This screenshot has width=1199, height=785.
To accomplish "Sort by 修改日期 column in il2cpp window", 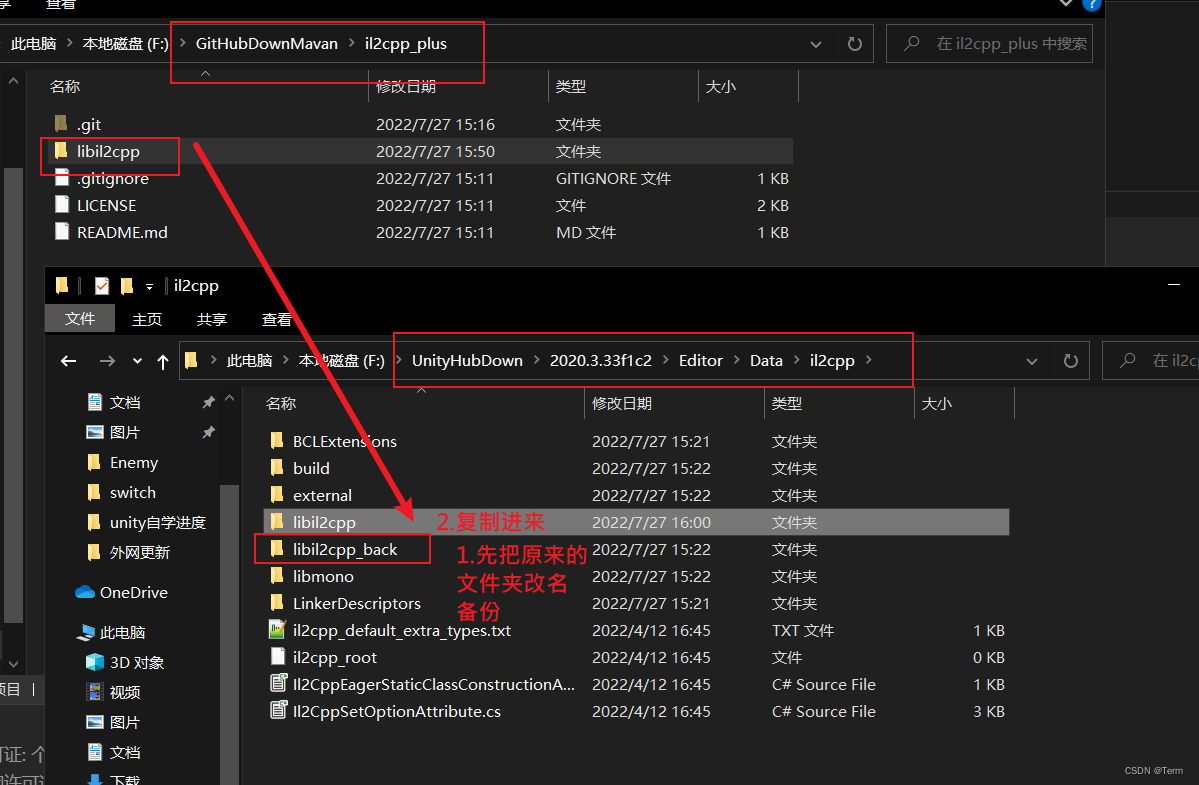I will point(622,404).
